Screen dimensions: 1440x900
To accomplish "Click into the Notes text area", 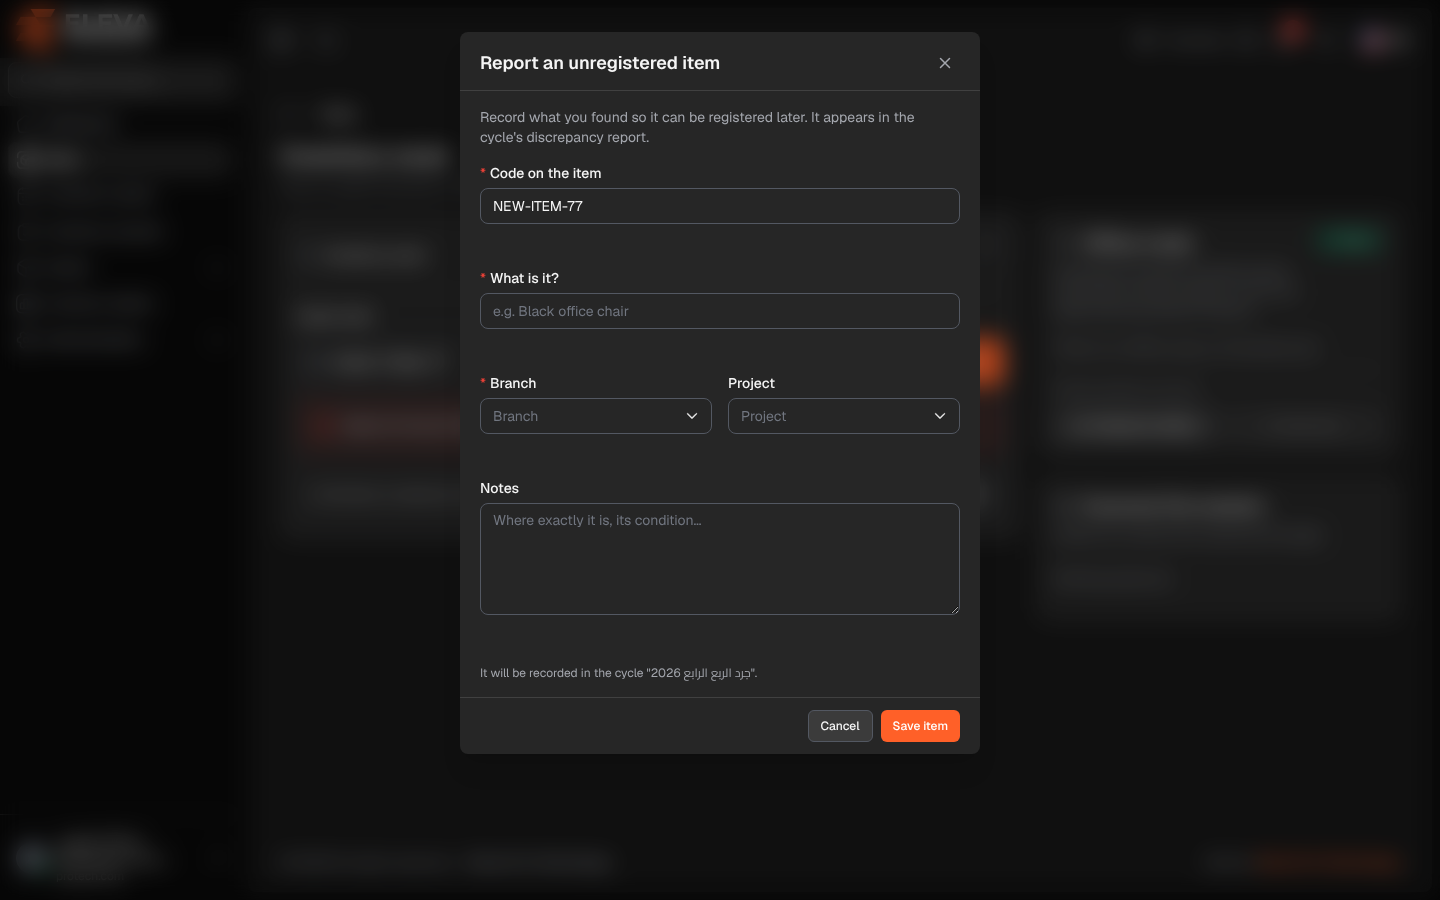I will pos(720,559).
